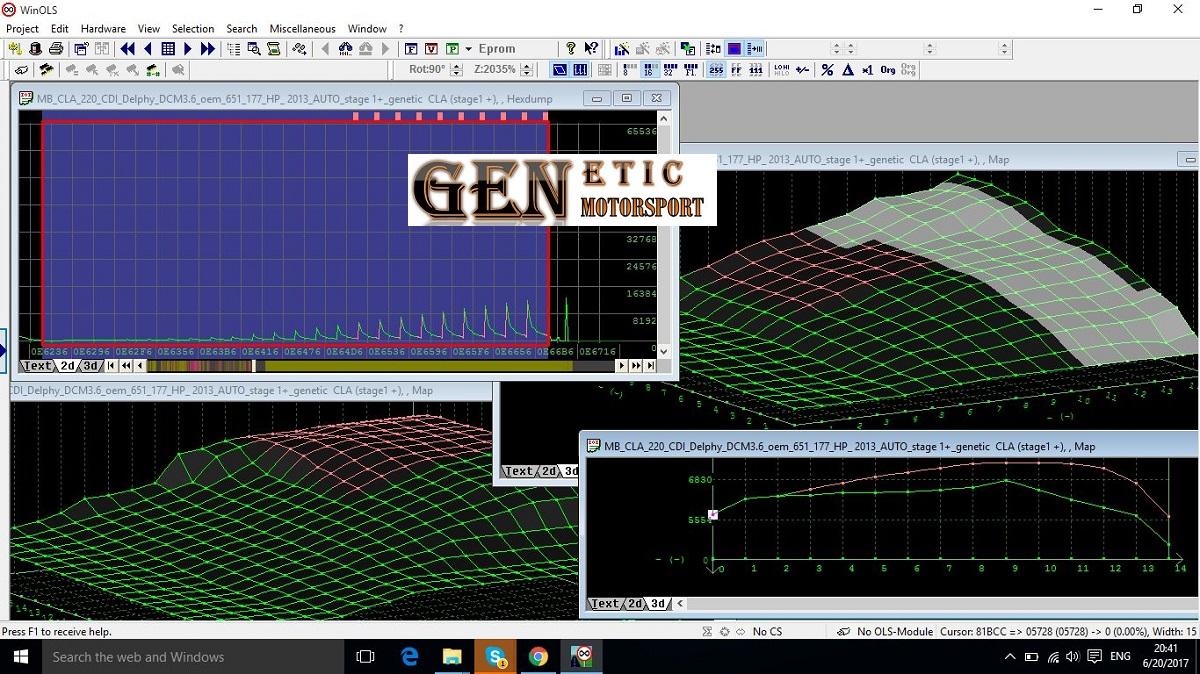Click the LoHi byte order icon

781,70
